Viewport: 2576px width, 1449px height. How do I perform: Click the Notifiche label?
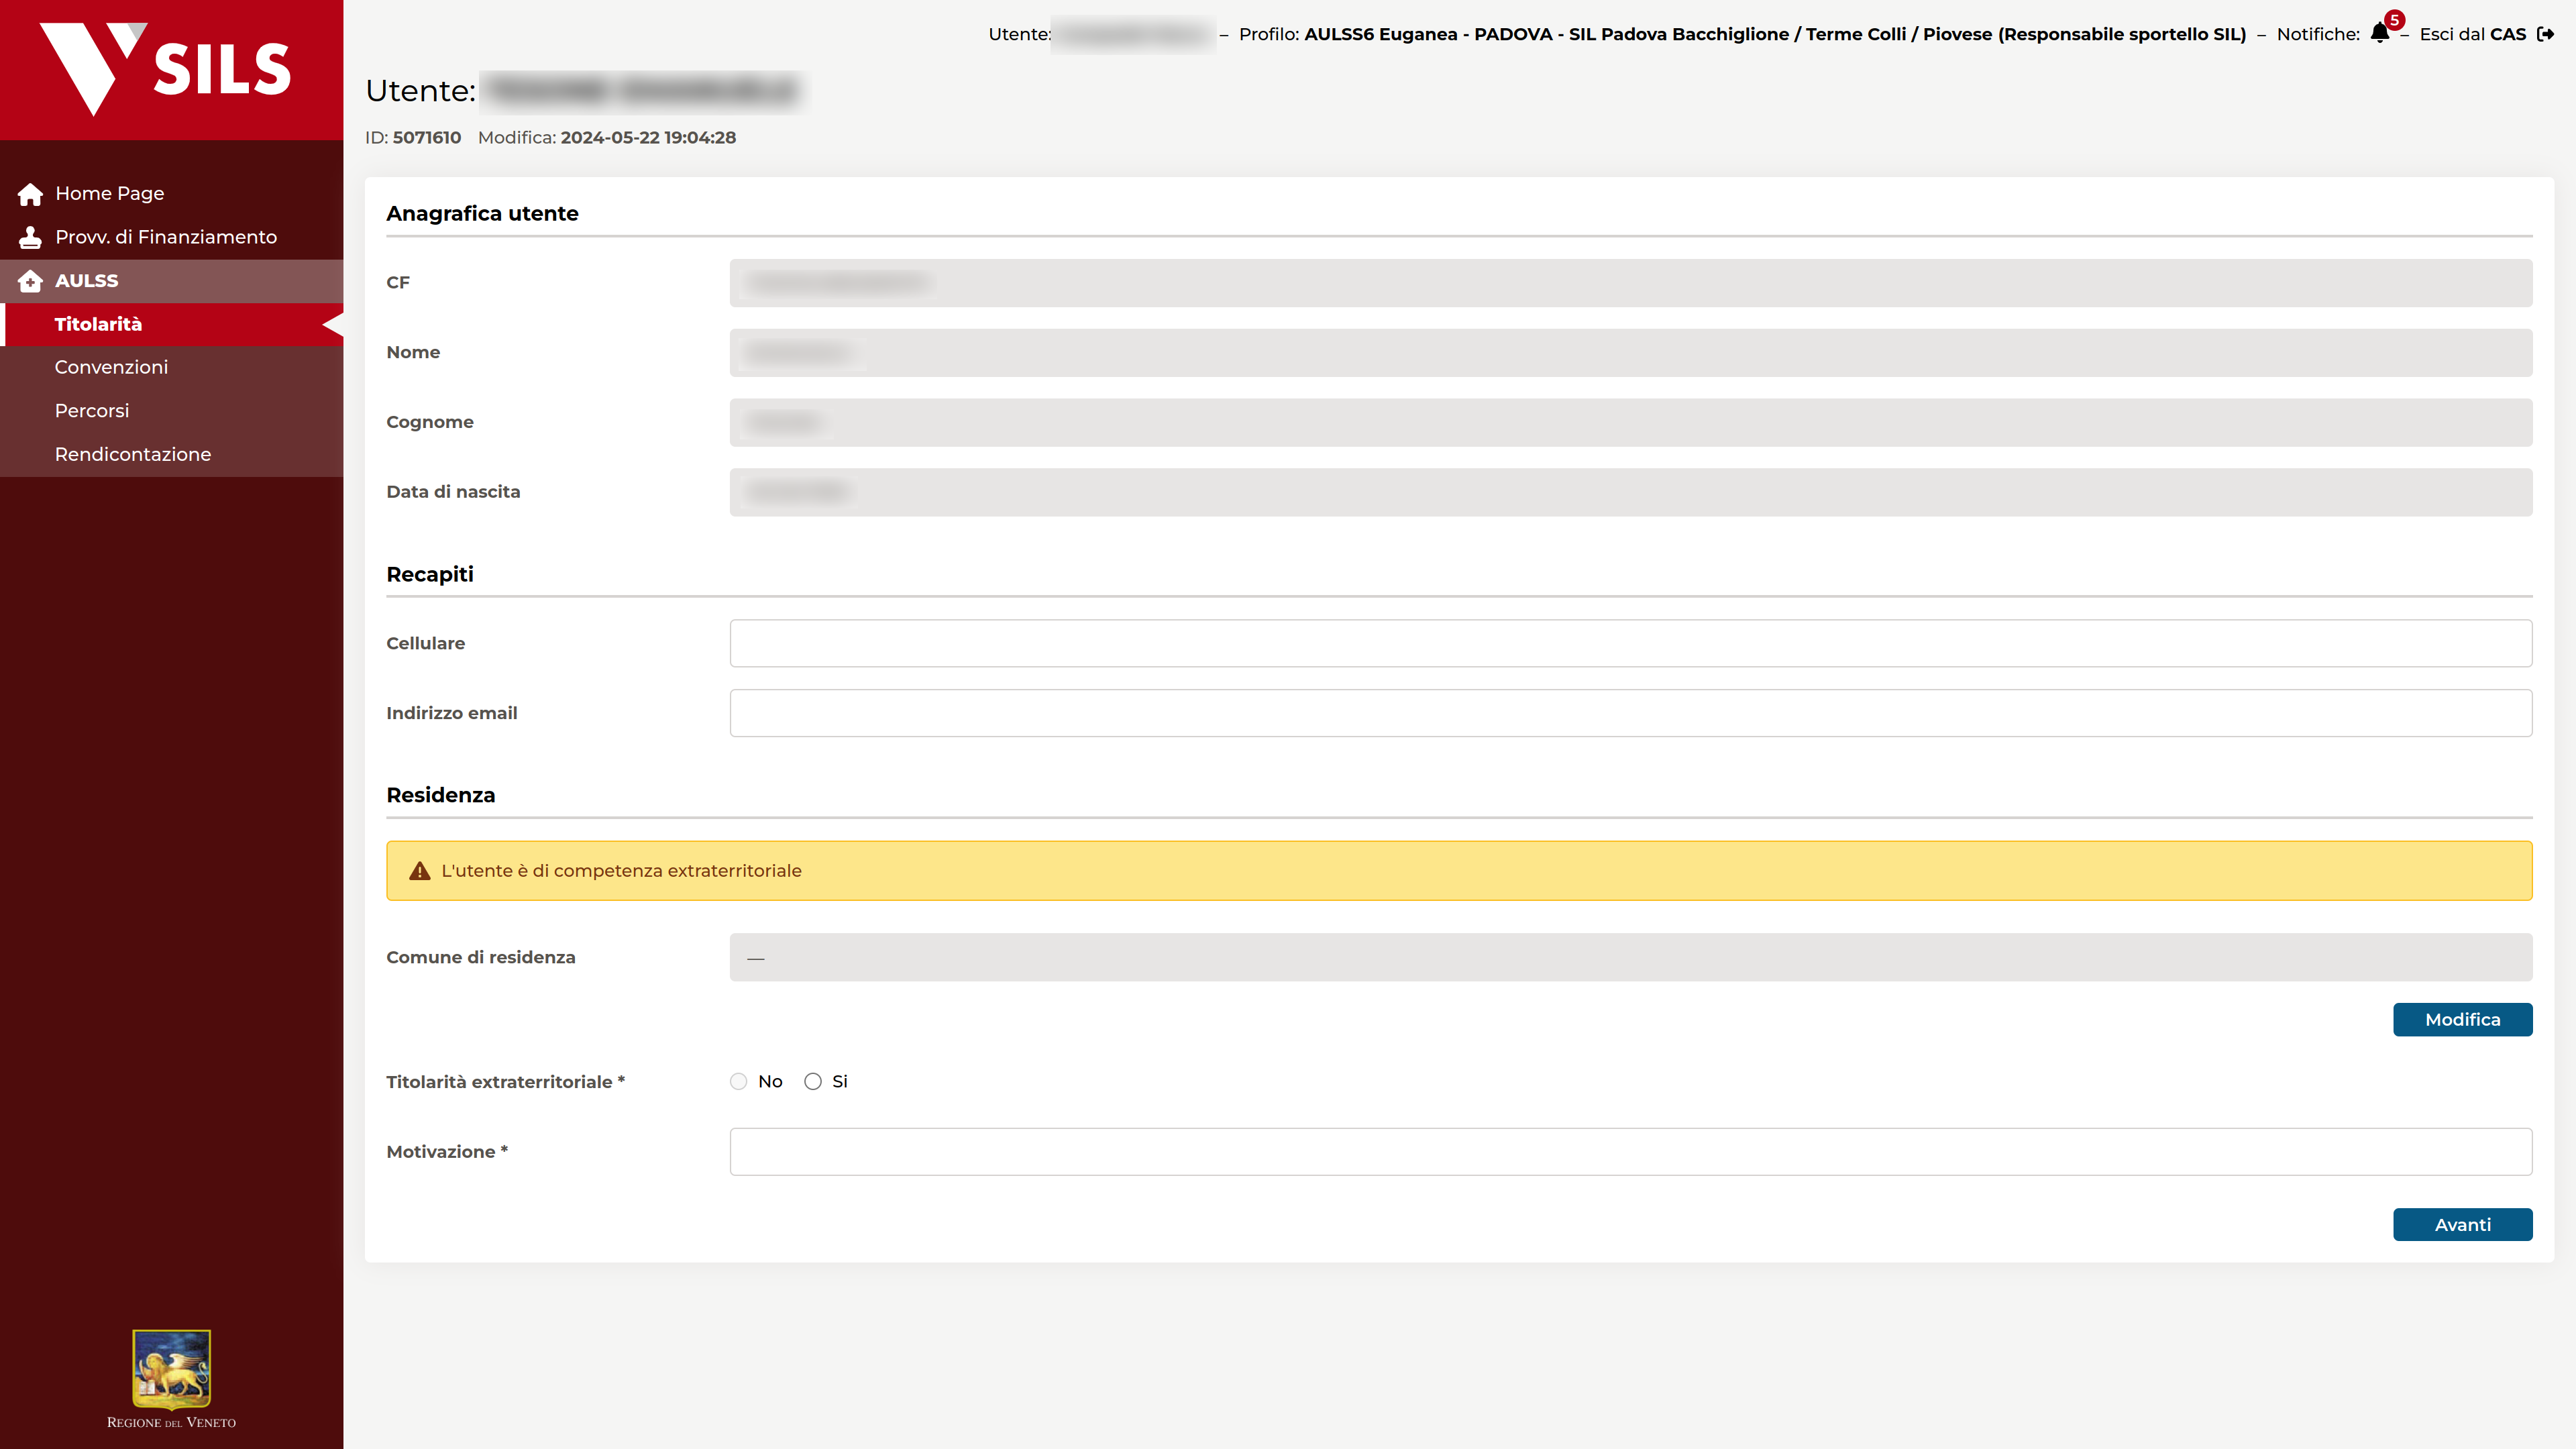[x=2318, y=34]
